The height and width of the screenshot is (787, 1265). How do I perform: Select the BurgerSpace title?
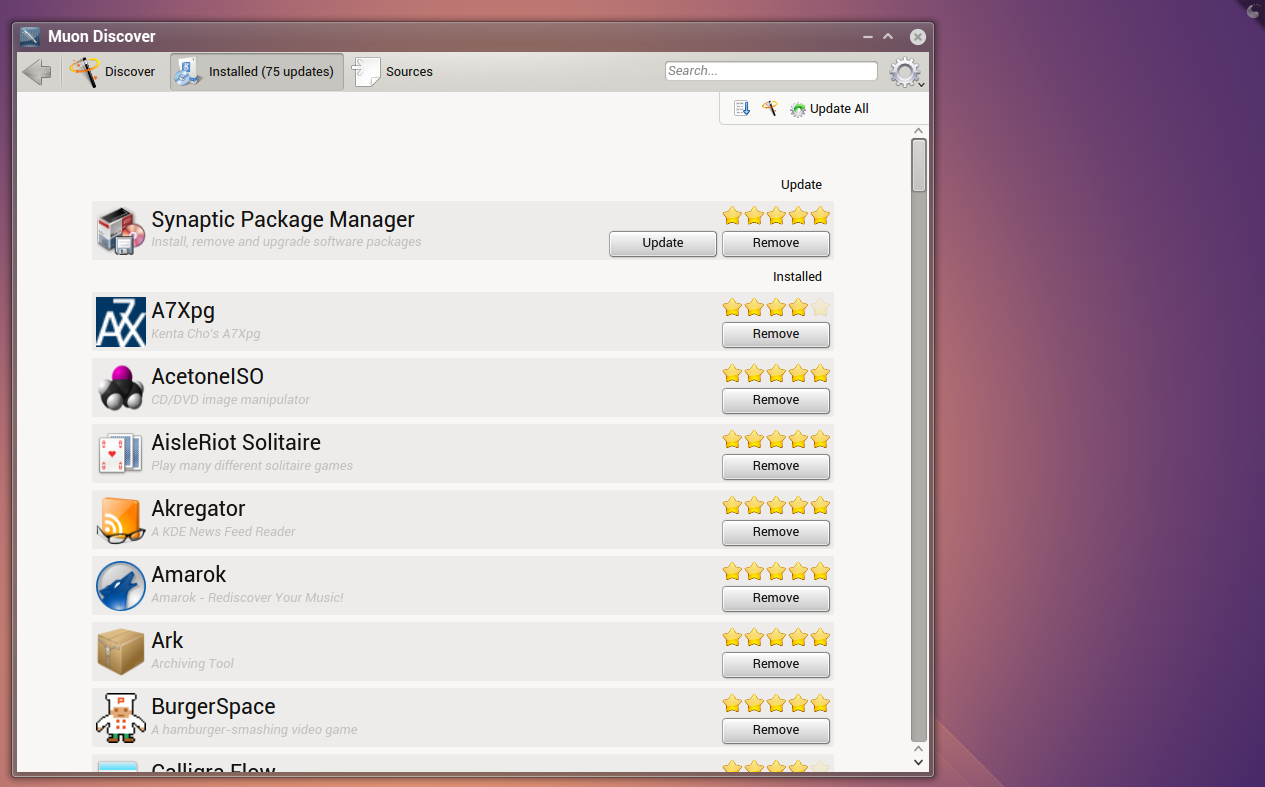pos(213,707)
